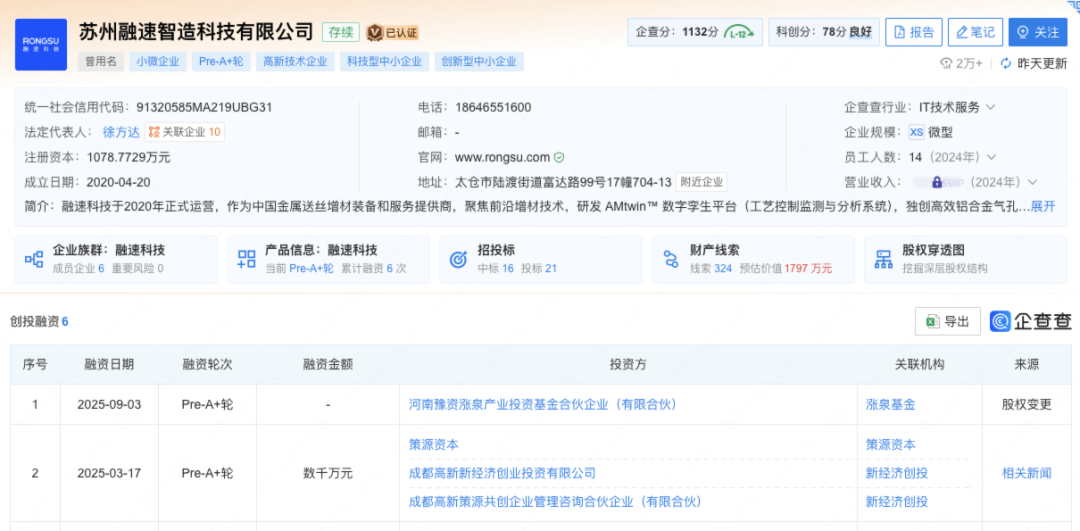Open 股权穿透图 equity chart icon

click(x=883, y=259)
